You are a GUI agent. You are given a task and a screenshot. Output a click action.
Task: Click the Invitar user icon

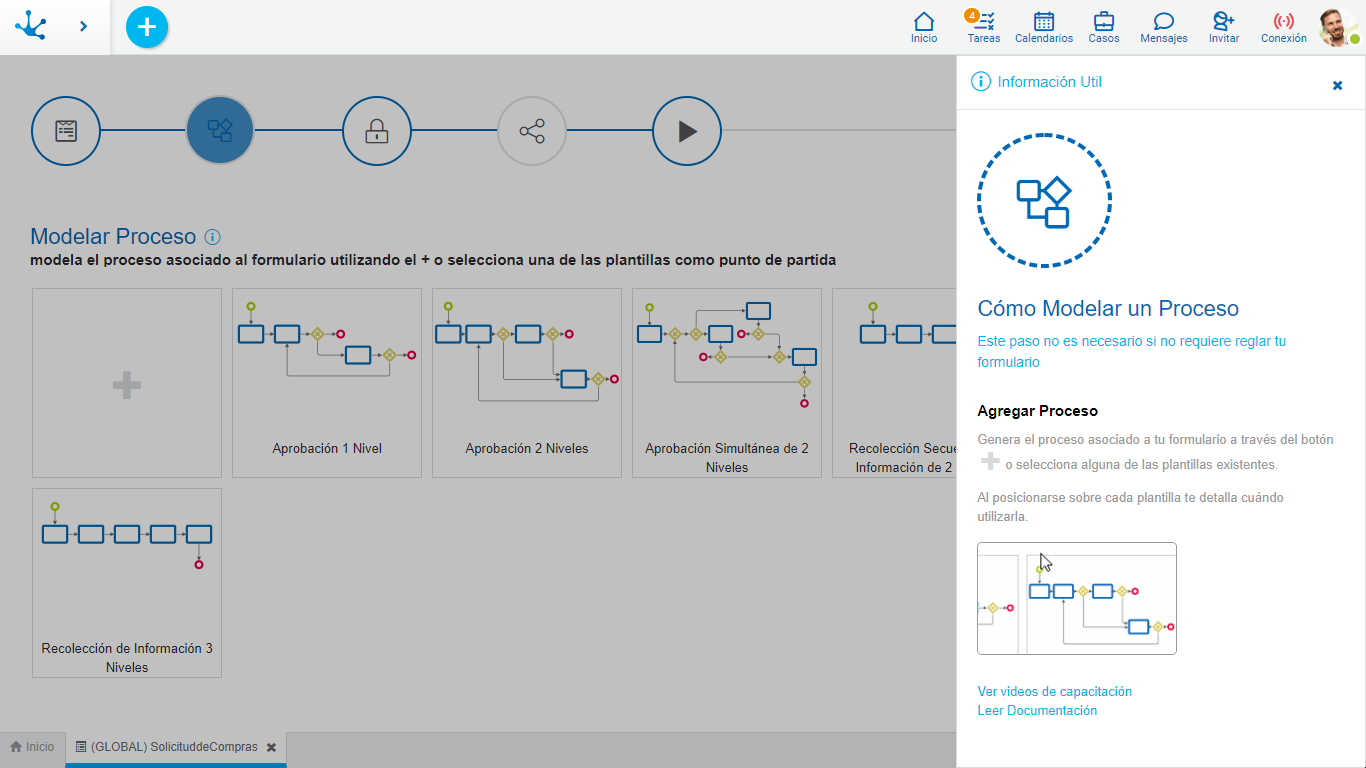[x=1223, y=27]
